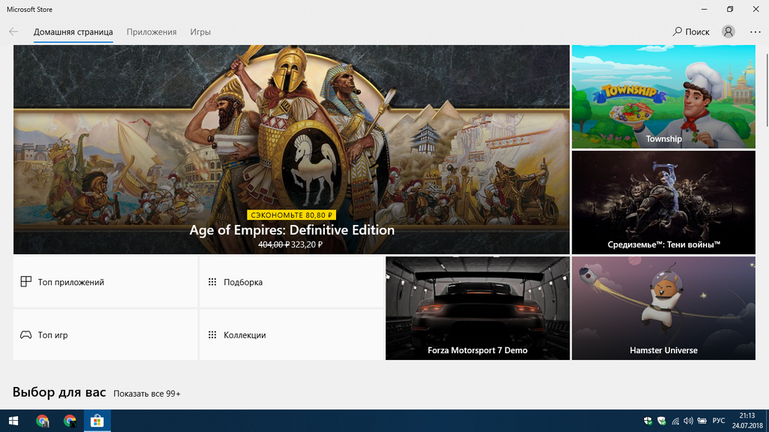Viewport: 769px width, 432px height.
Task: Click the Поиск search label
Action: click(697, 32)
